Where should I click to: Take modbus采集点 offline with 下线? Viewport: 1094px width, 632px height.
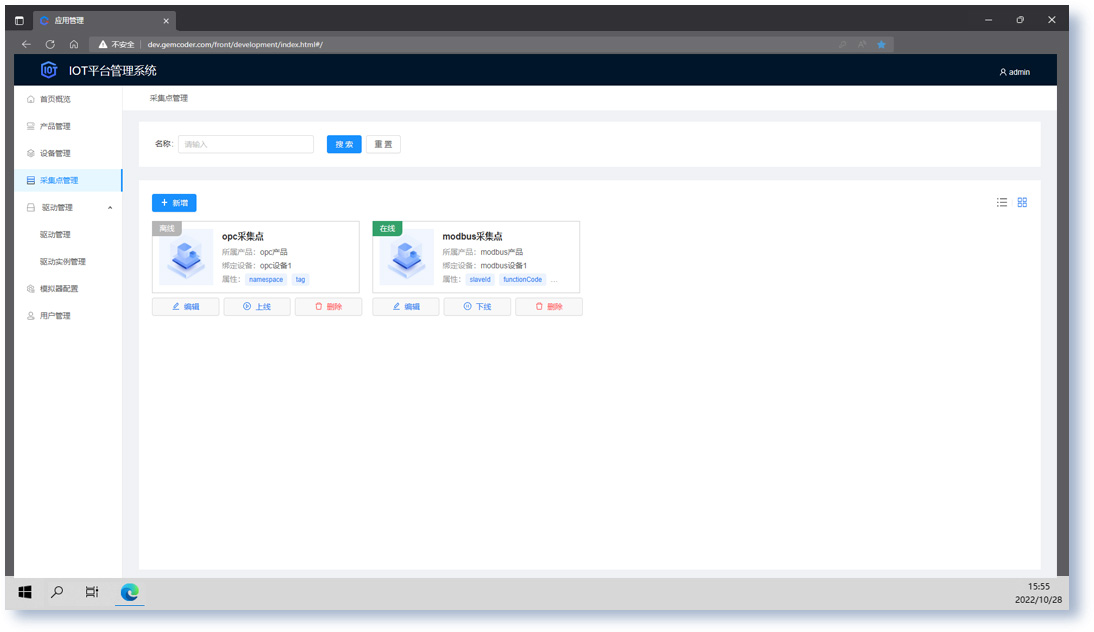[x=477, y=307]
